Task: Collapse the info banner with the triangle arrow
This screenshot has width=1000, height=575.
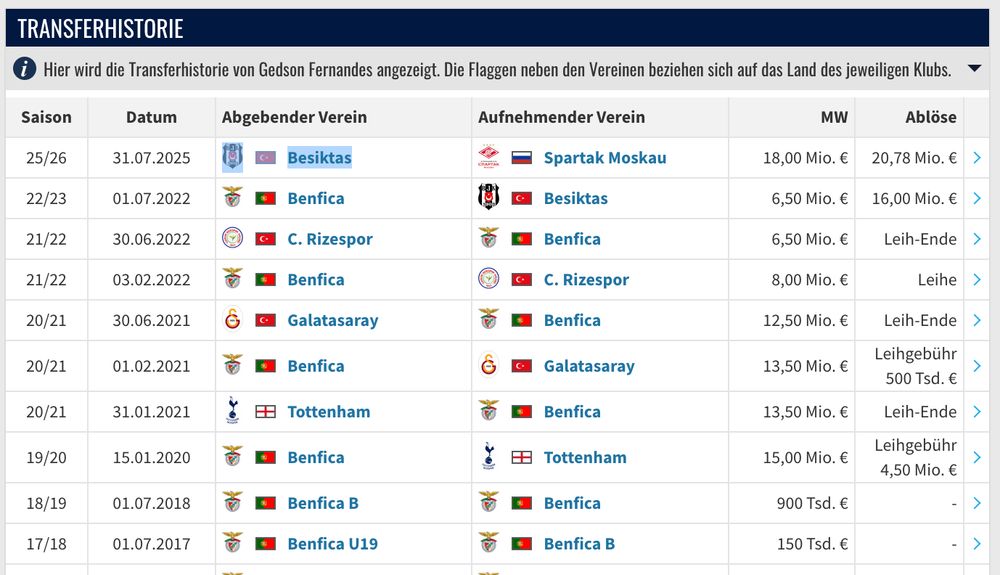Action: tap(974, 68)
